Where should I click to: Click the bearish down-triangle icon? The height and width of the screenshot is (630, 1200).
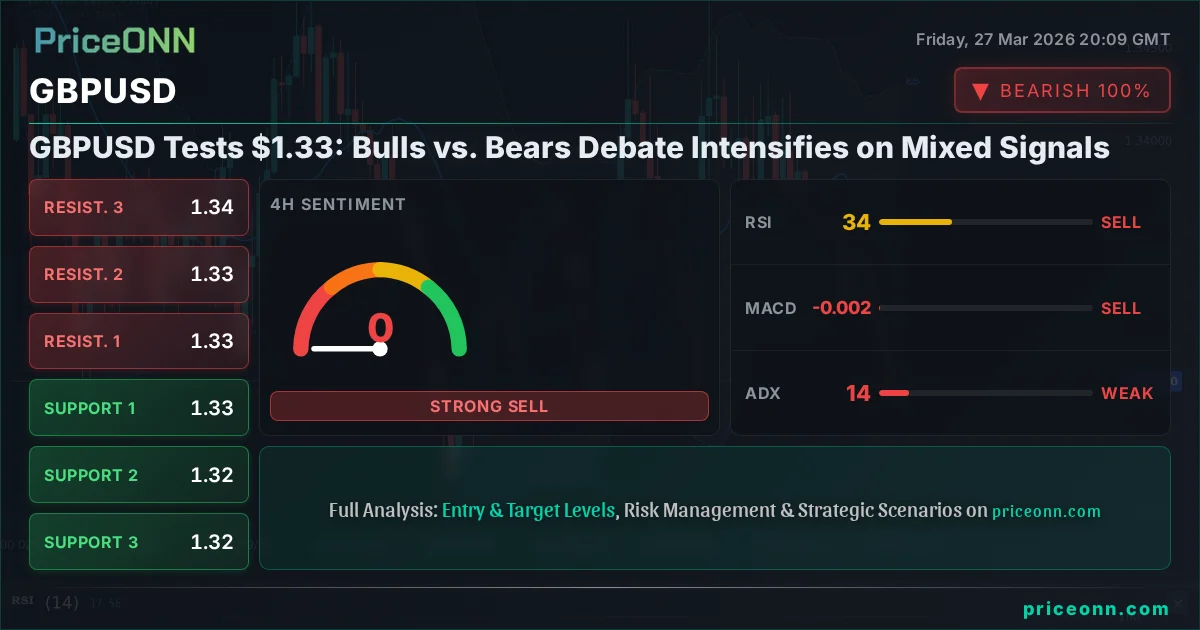click(981, 91)
